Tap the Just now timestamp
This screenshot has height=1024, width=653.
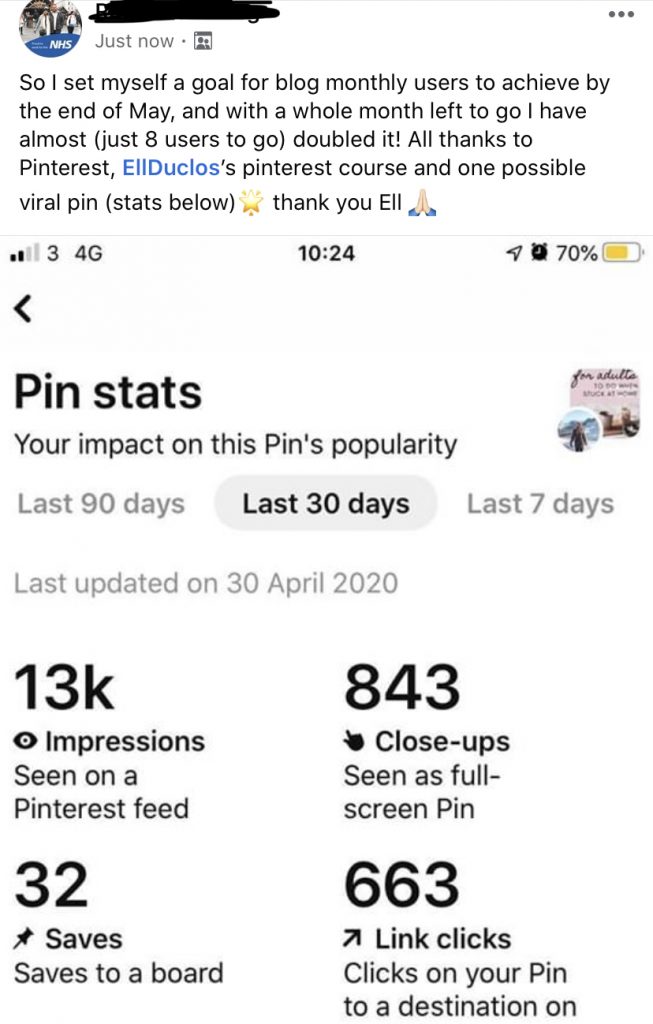(135, 41)
